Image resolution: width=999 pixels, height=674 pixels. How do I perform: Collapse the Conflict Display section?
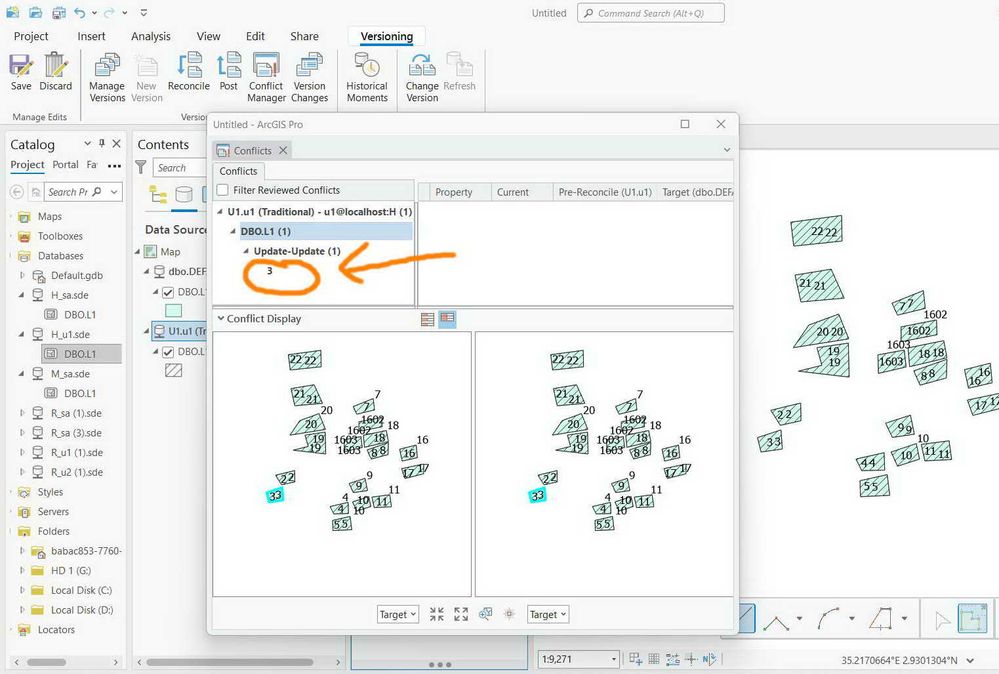point(220,318)
